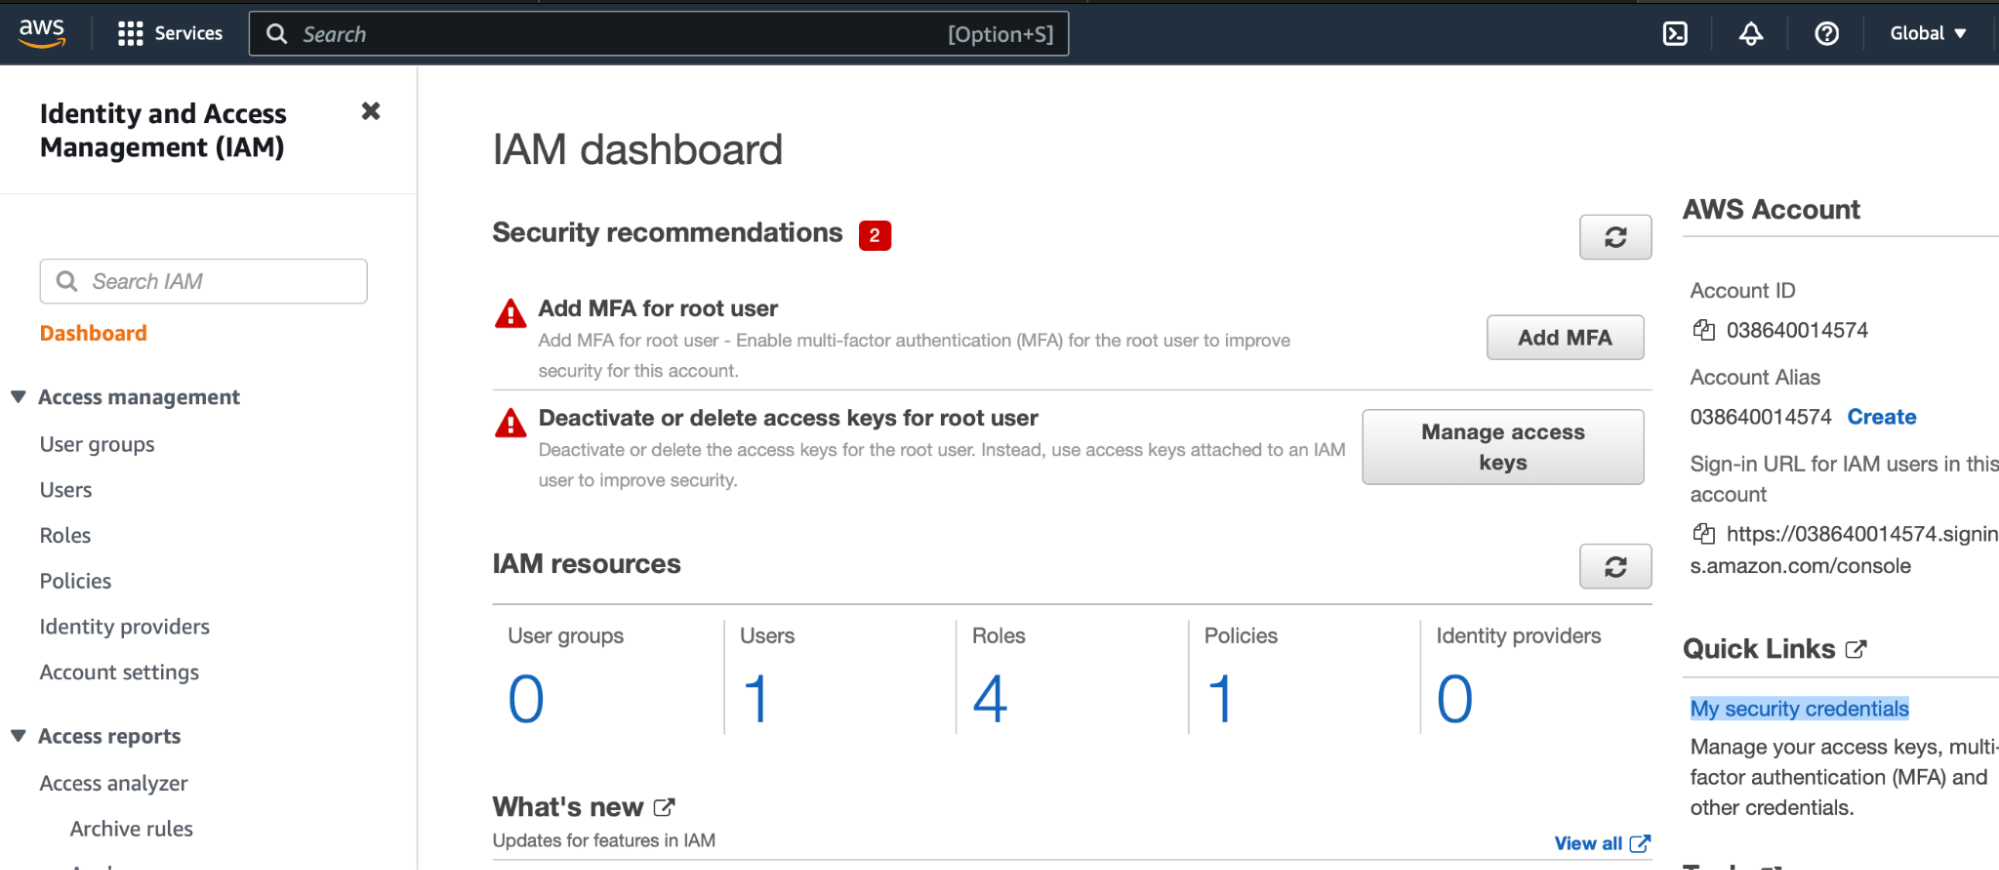This screenshot has width=1999, height=870.
Task: Click 'Add MFA for root user' title
Action: [x=658, y=309]
